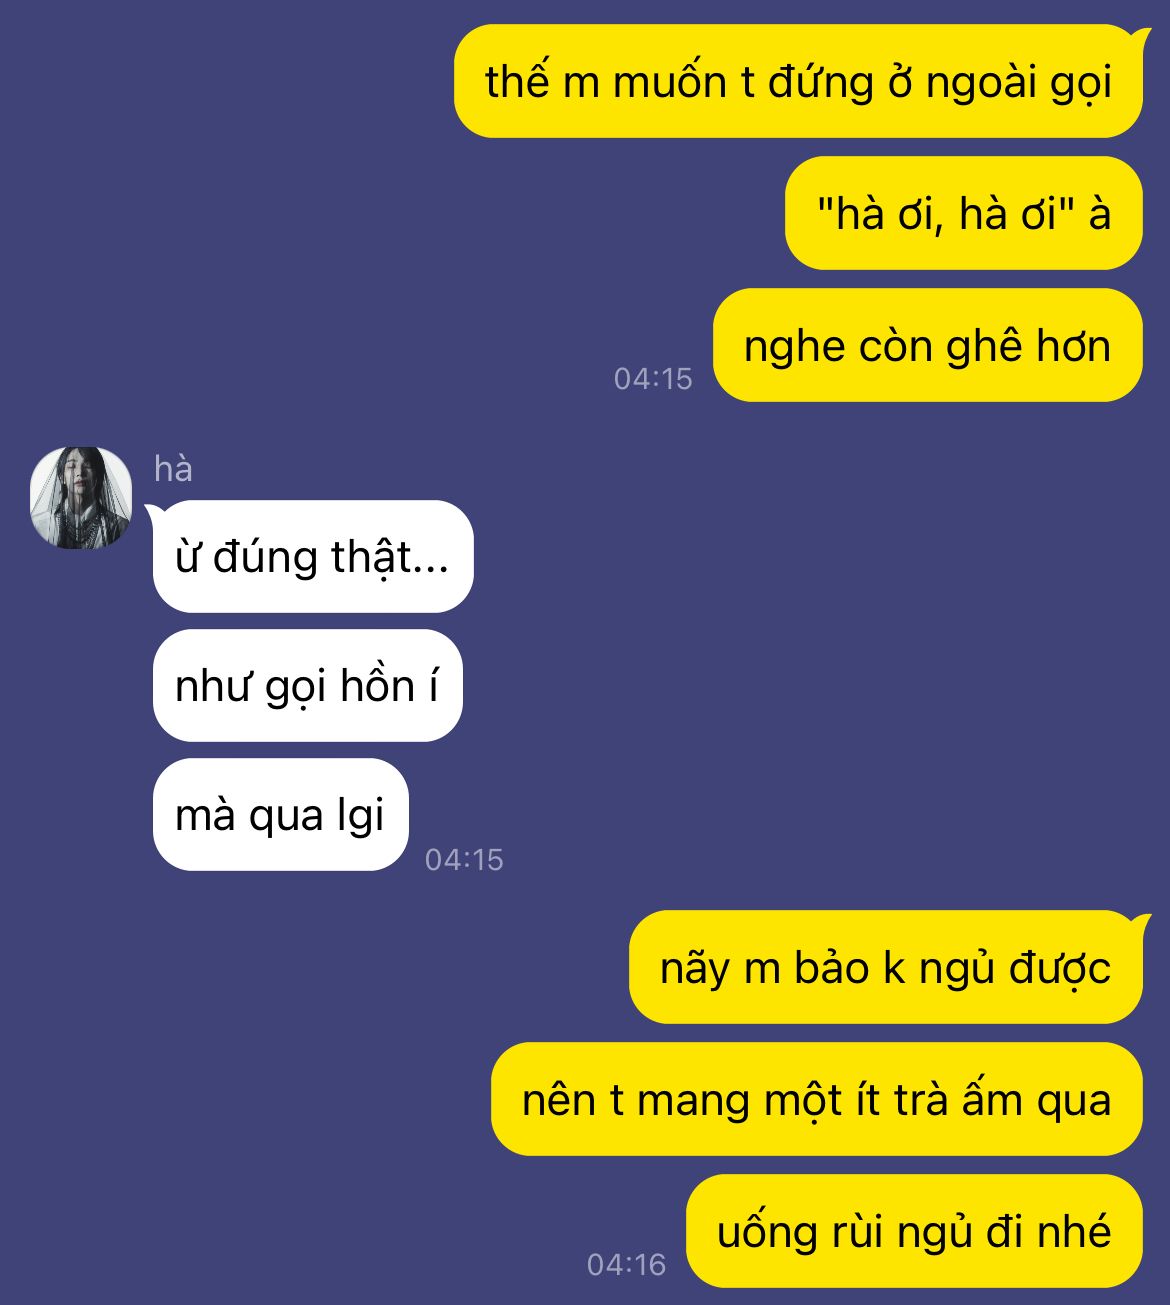Tap the reply "như gọi hồn í"
Image resolution: width=1170 pixels, height=1305 pixels.
tap(308, 685)
